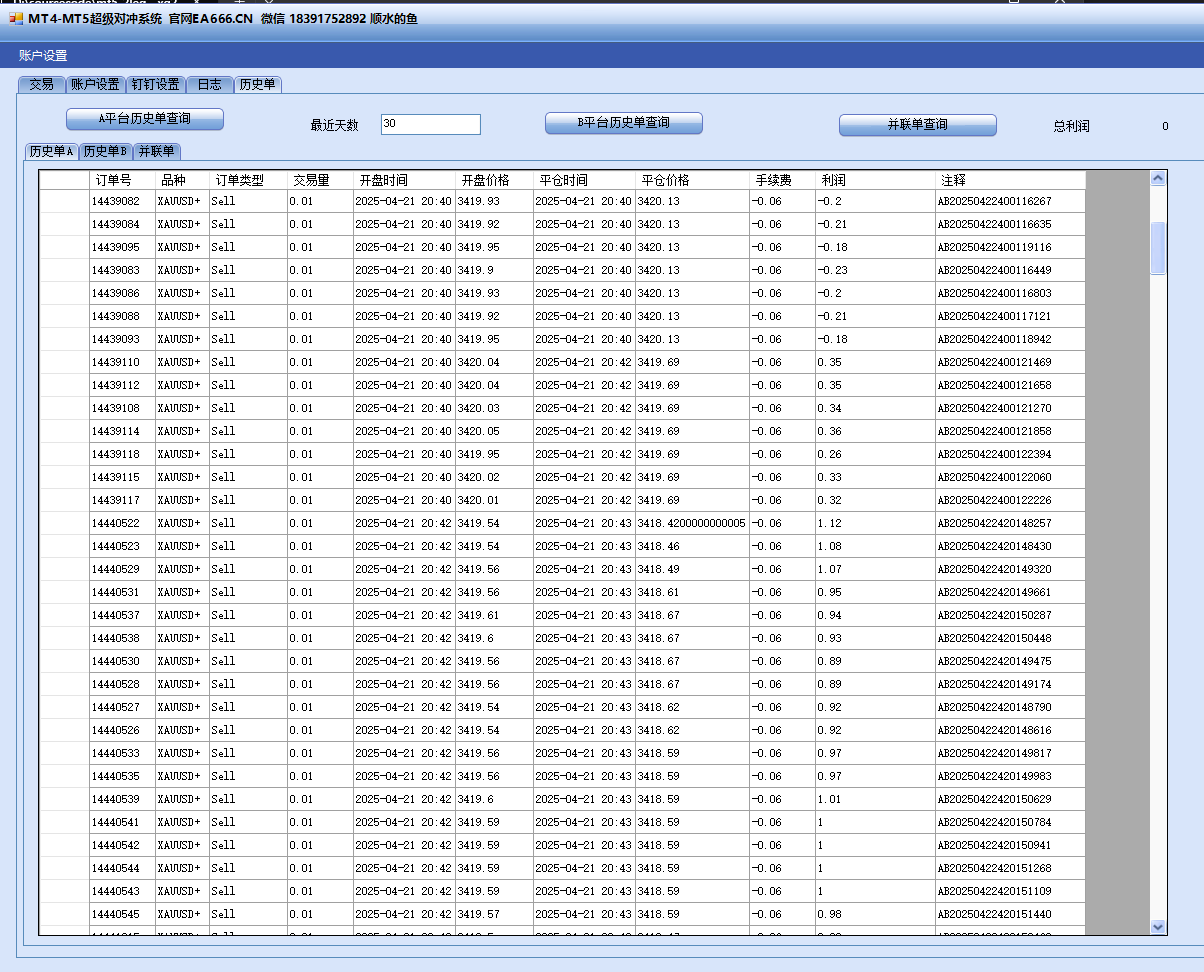
Task: Click the B平台历史单查询 button
Action: 623,123
